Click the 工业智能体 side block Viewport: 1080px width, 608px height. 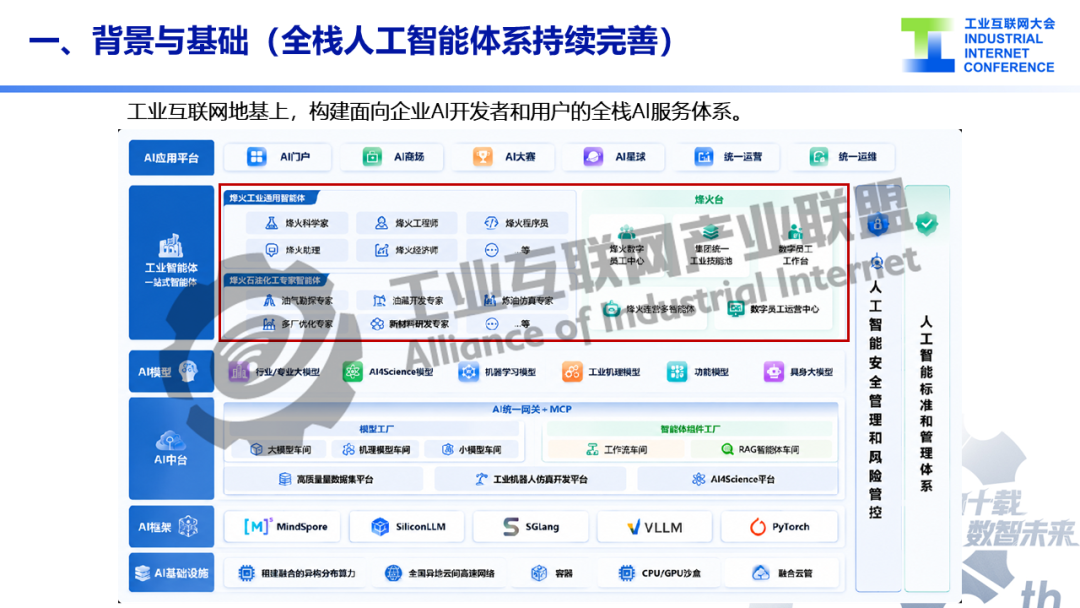coord(172,262)
